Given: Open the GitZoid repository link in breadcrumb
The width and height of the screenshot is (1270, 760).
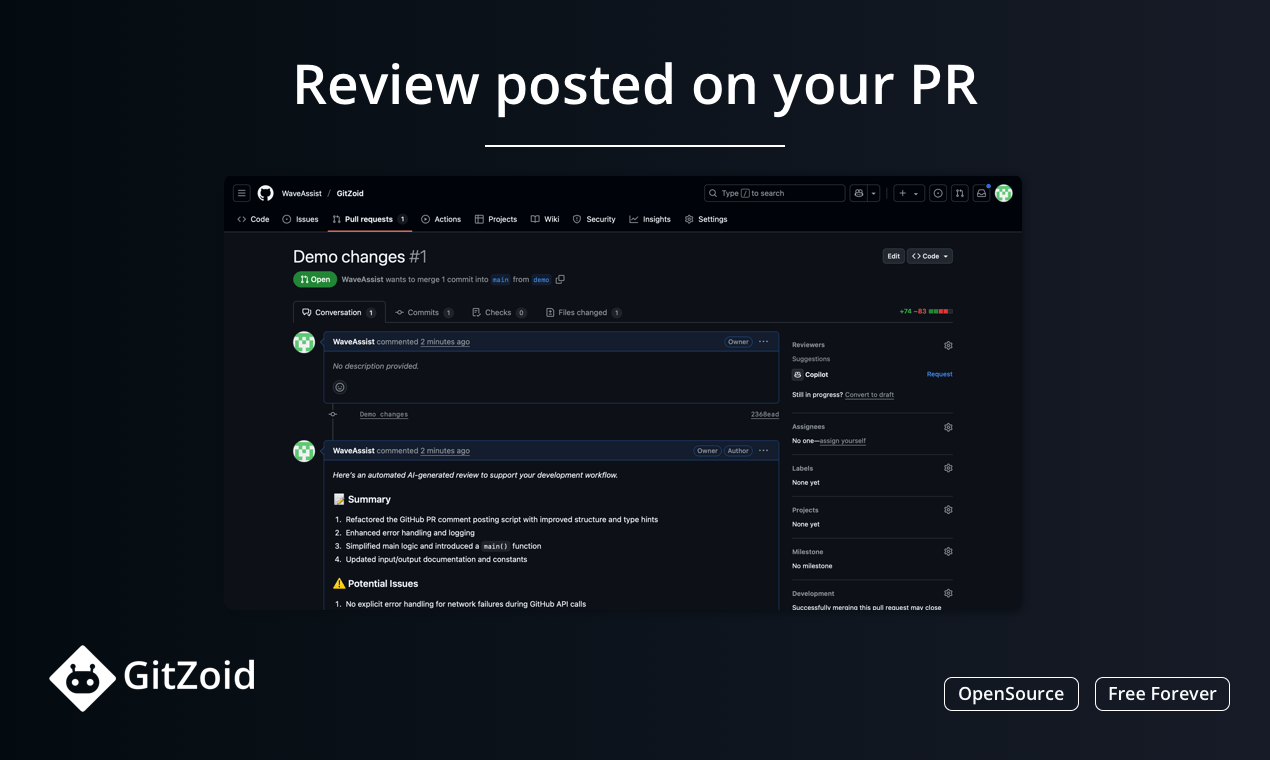Looking at the screenshot, I should (x=350, y=193).
